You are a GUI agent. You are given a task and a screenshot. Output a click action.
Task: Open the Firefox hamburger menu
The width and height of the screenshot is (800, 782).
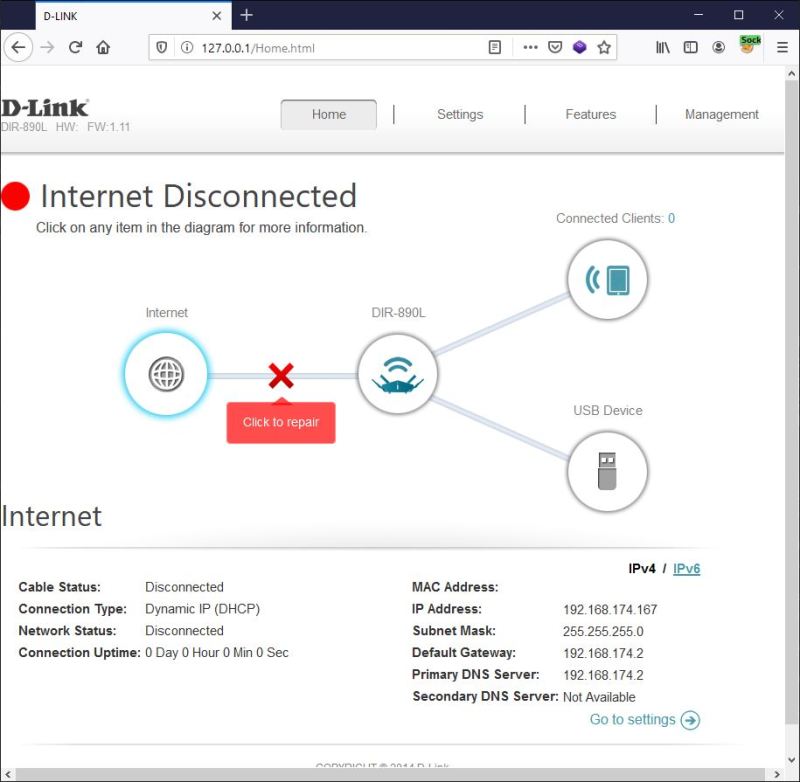782,47
